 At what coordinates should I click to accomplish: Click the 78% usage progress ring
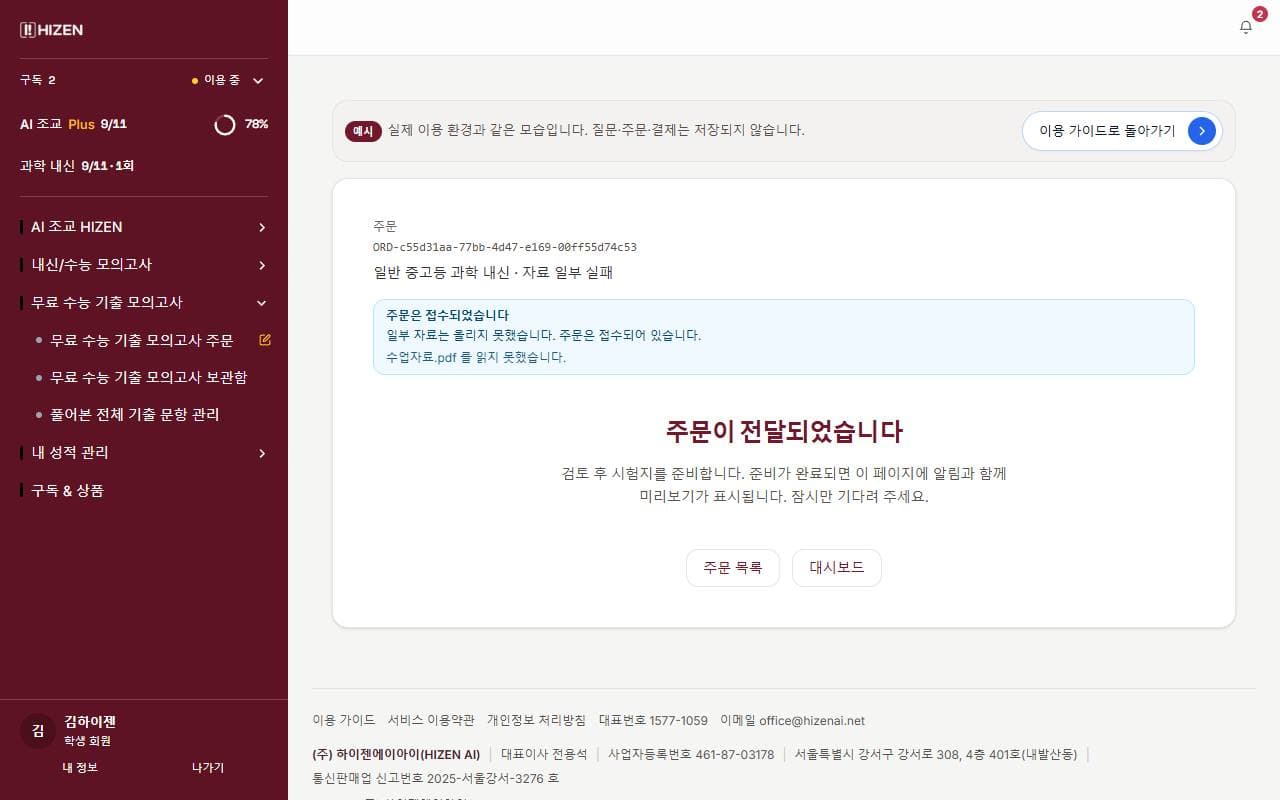click(x=225, y=124)
